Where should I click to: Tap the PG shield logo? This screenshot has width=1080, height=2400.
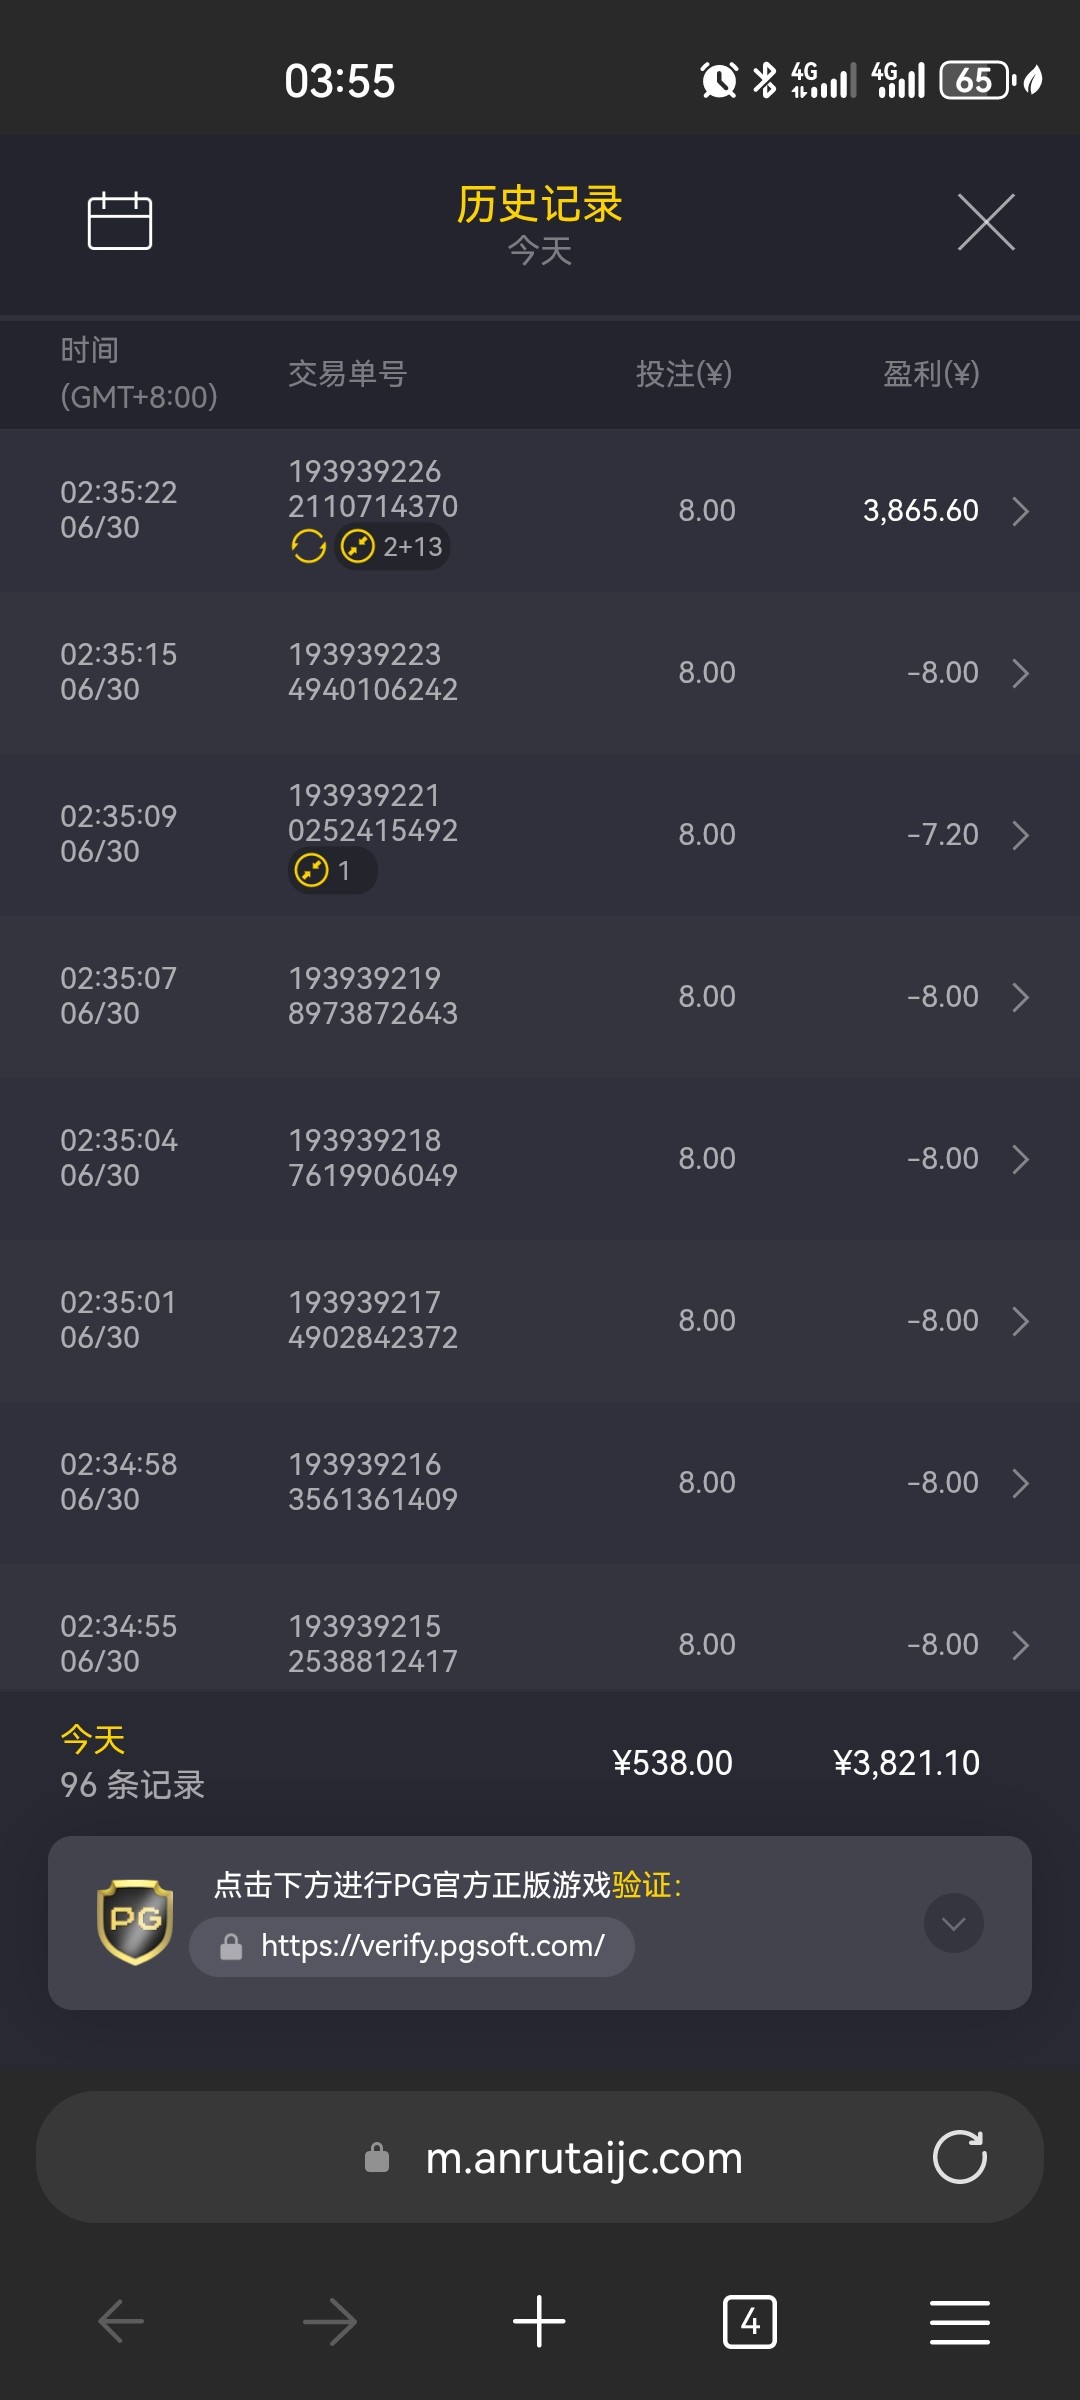pyautogui.click(x=135, y=1922)
